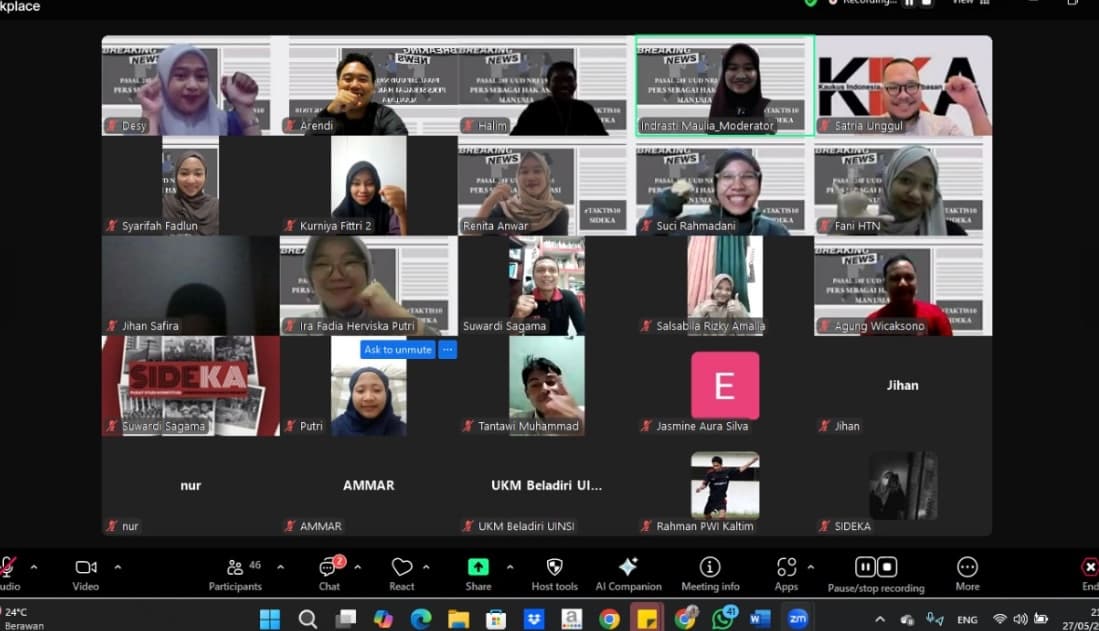Image resolution: width=1099 pixels, height=631 pixels.
Task: Launch AI Companion
Action: coord(628,569)
